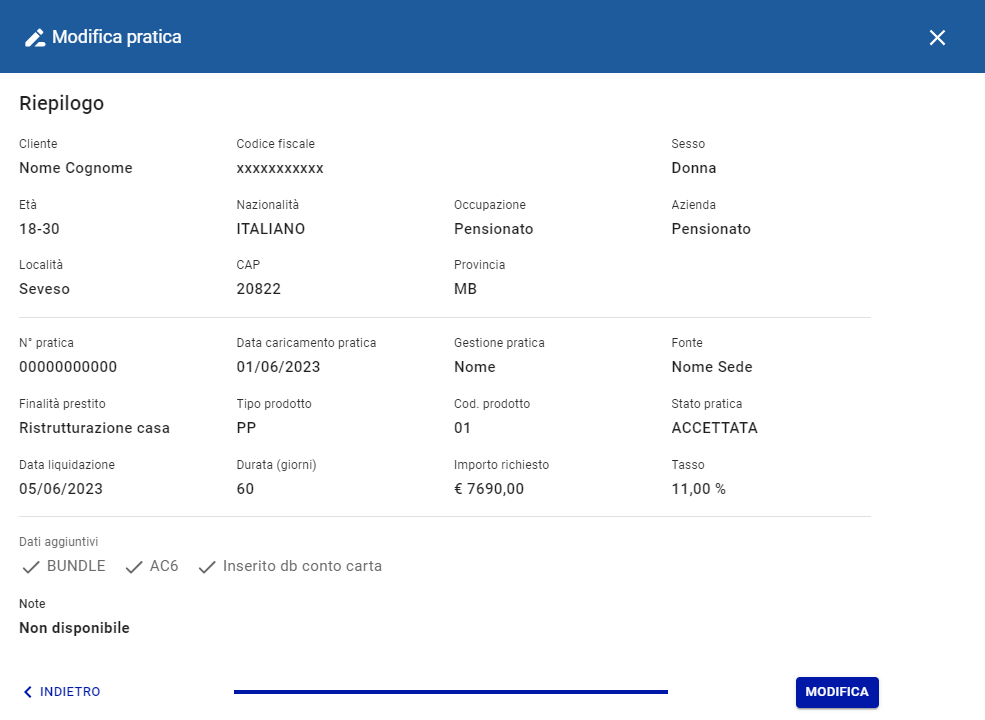Click the back chevron arrow icon

(28, 692)
